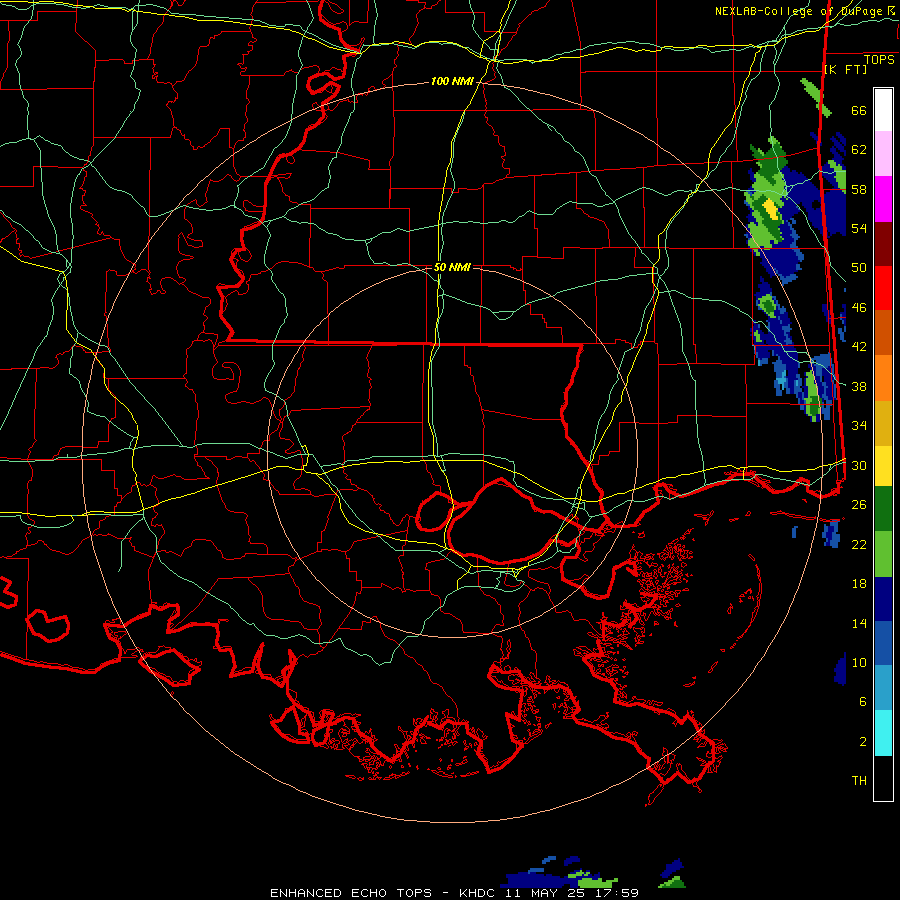Click the cyan 2-6 legend swatch
900x900 pixels.
(883, 733)
